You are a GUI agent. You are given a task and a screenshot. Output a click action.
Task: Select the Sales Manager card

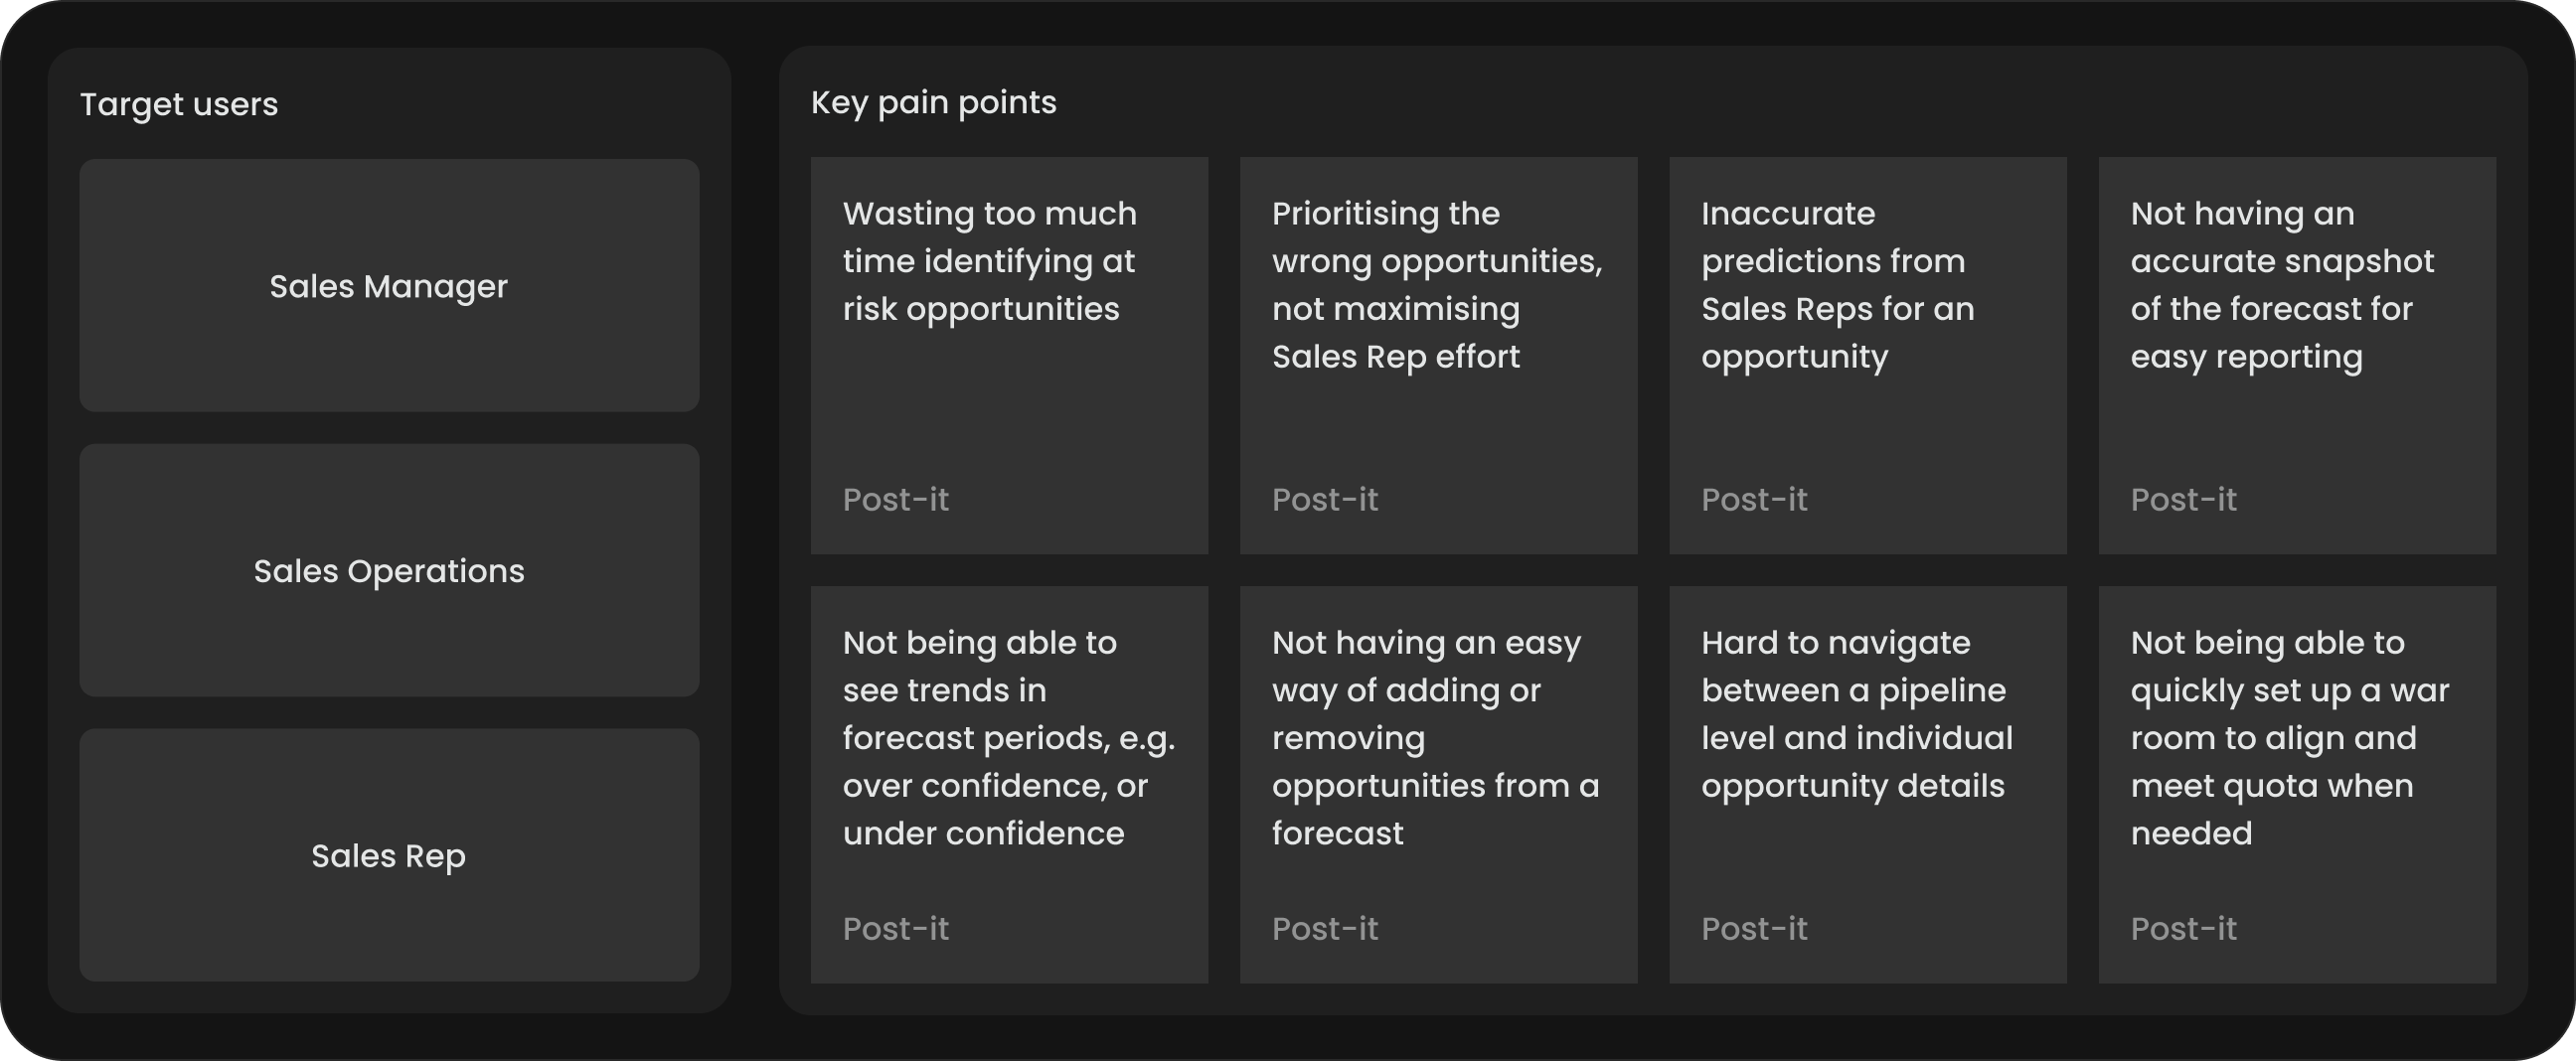point(389,286)
